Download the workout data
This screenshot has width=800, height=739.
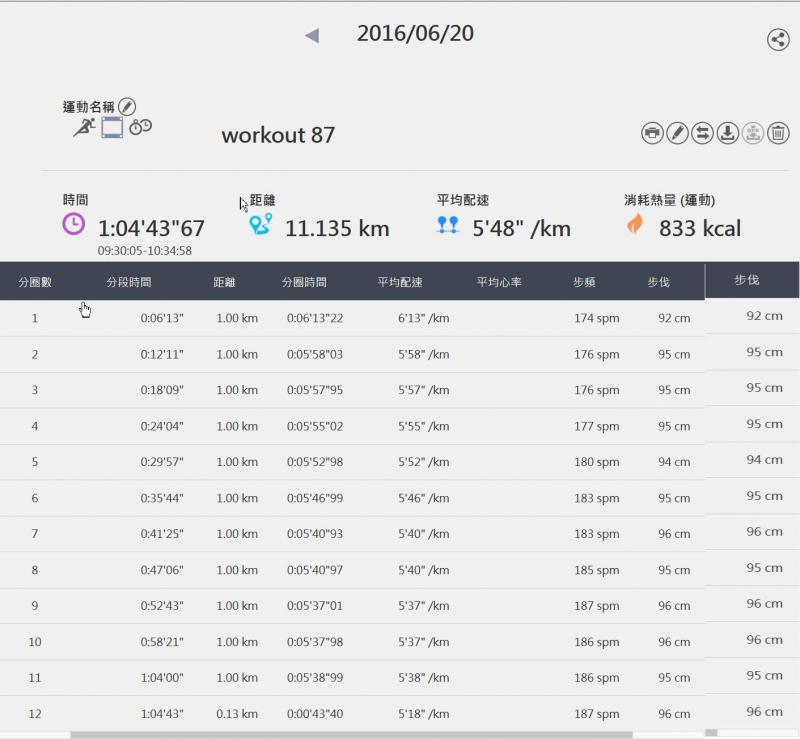pyautogui.click(x=728, y=133)
